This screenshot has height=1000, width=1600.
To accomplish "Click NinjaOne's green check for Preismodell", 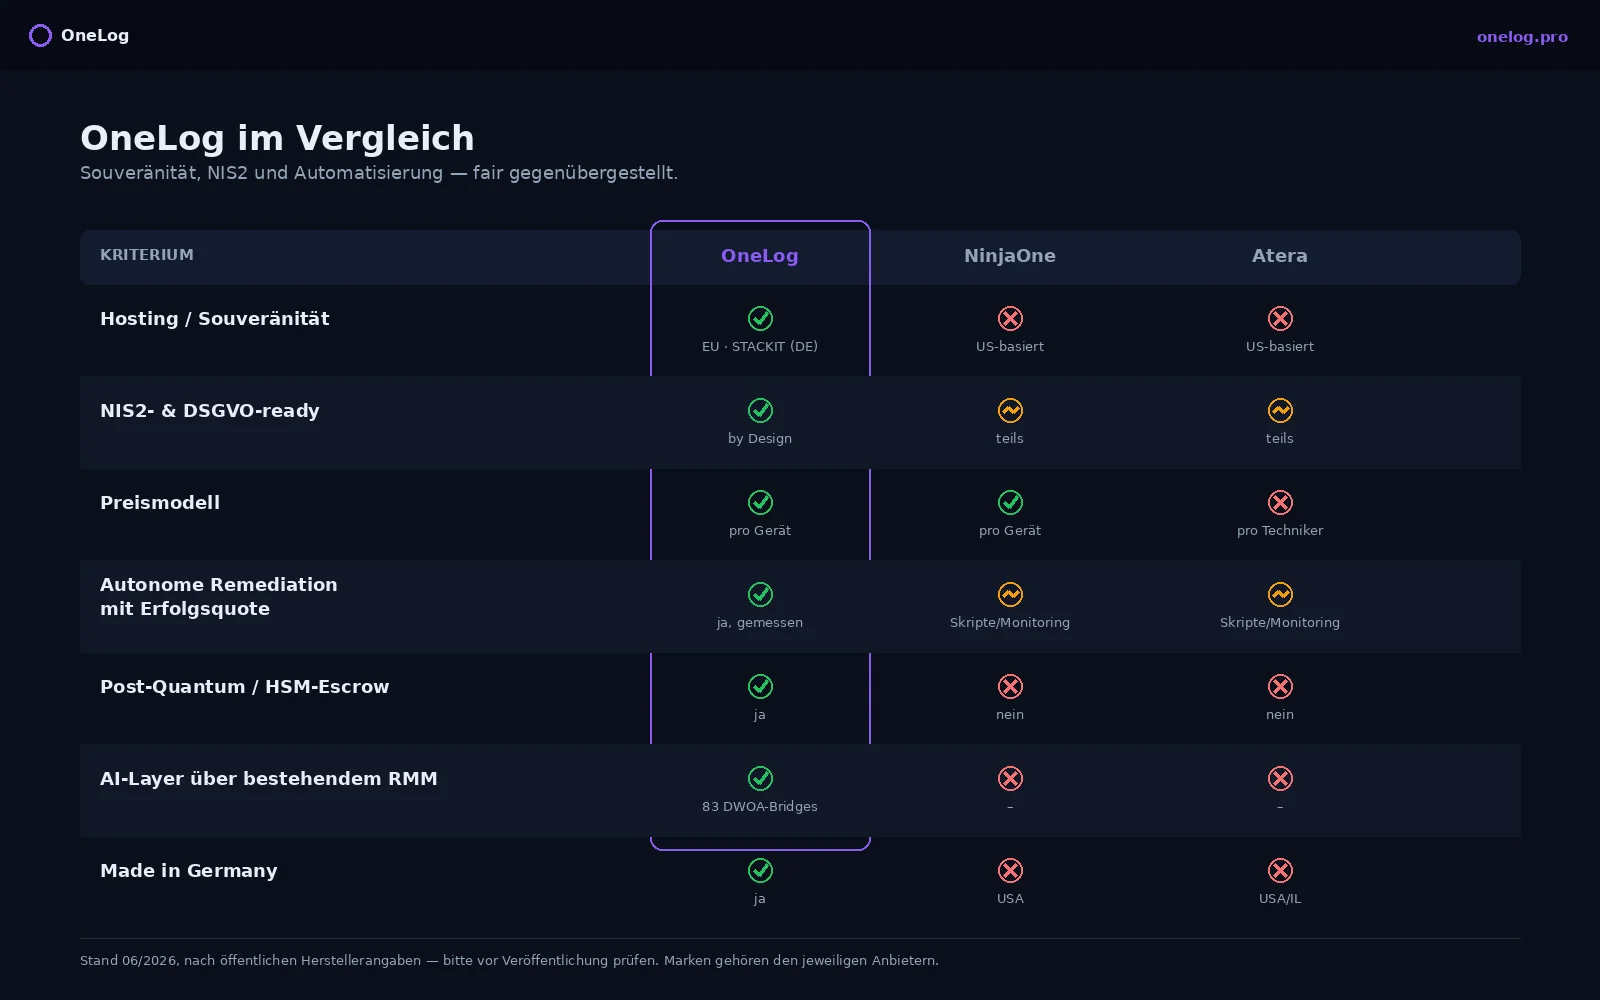I will tap(1010, 502).
